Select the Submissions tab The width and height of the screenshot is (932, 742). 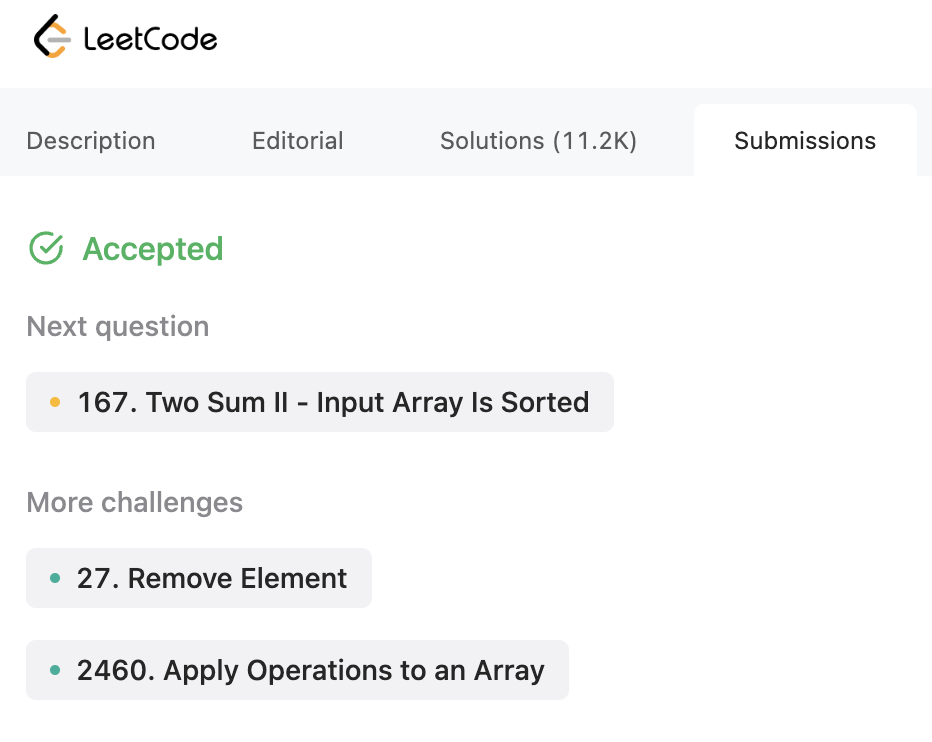tap(805, 141)
